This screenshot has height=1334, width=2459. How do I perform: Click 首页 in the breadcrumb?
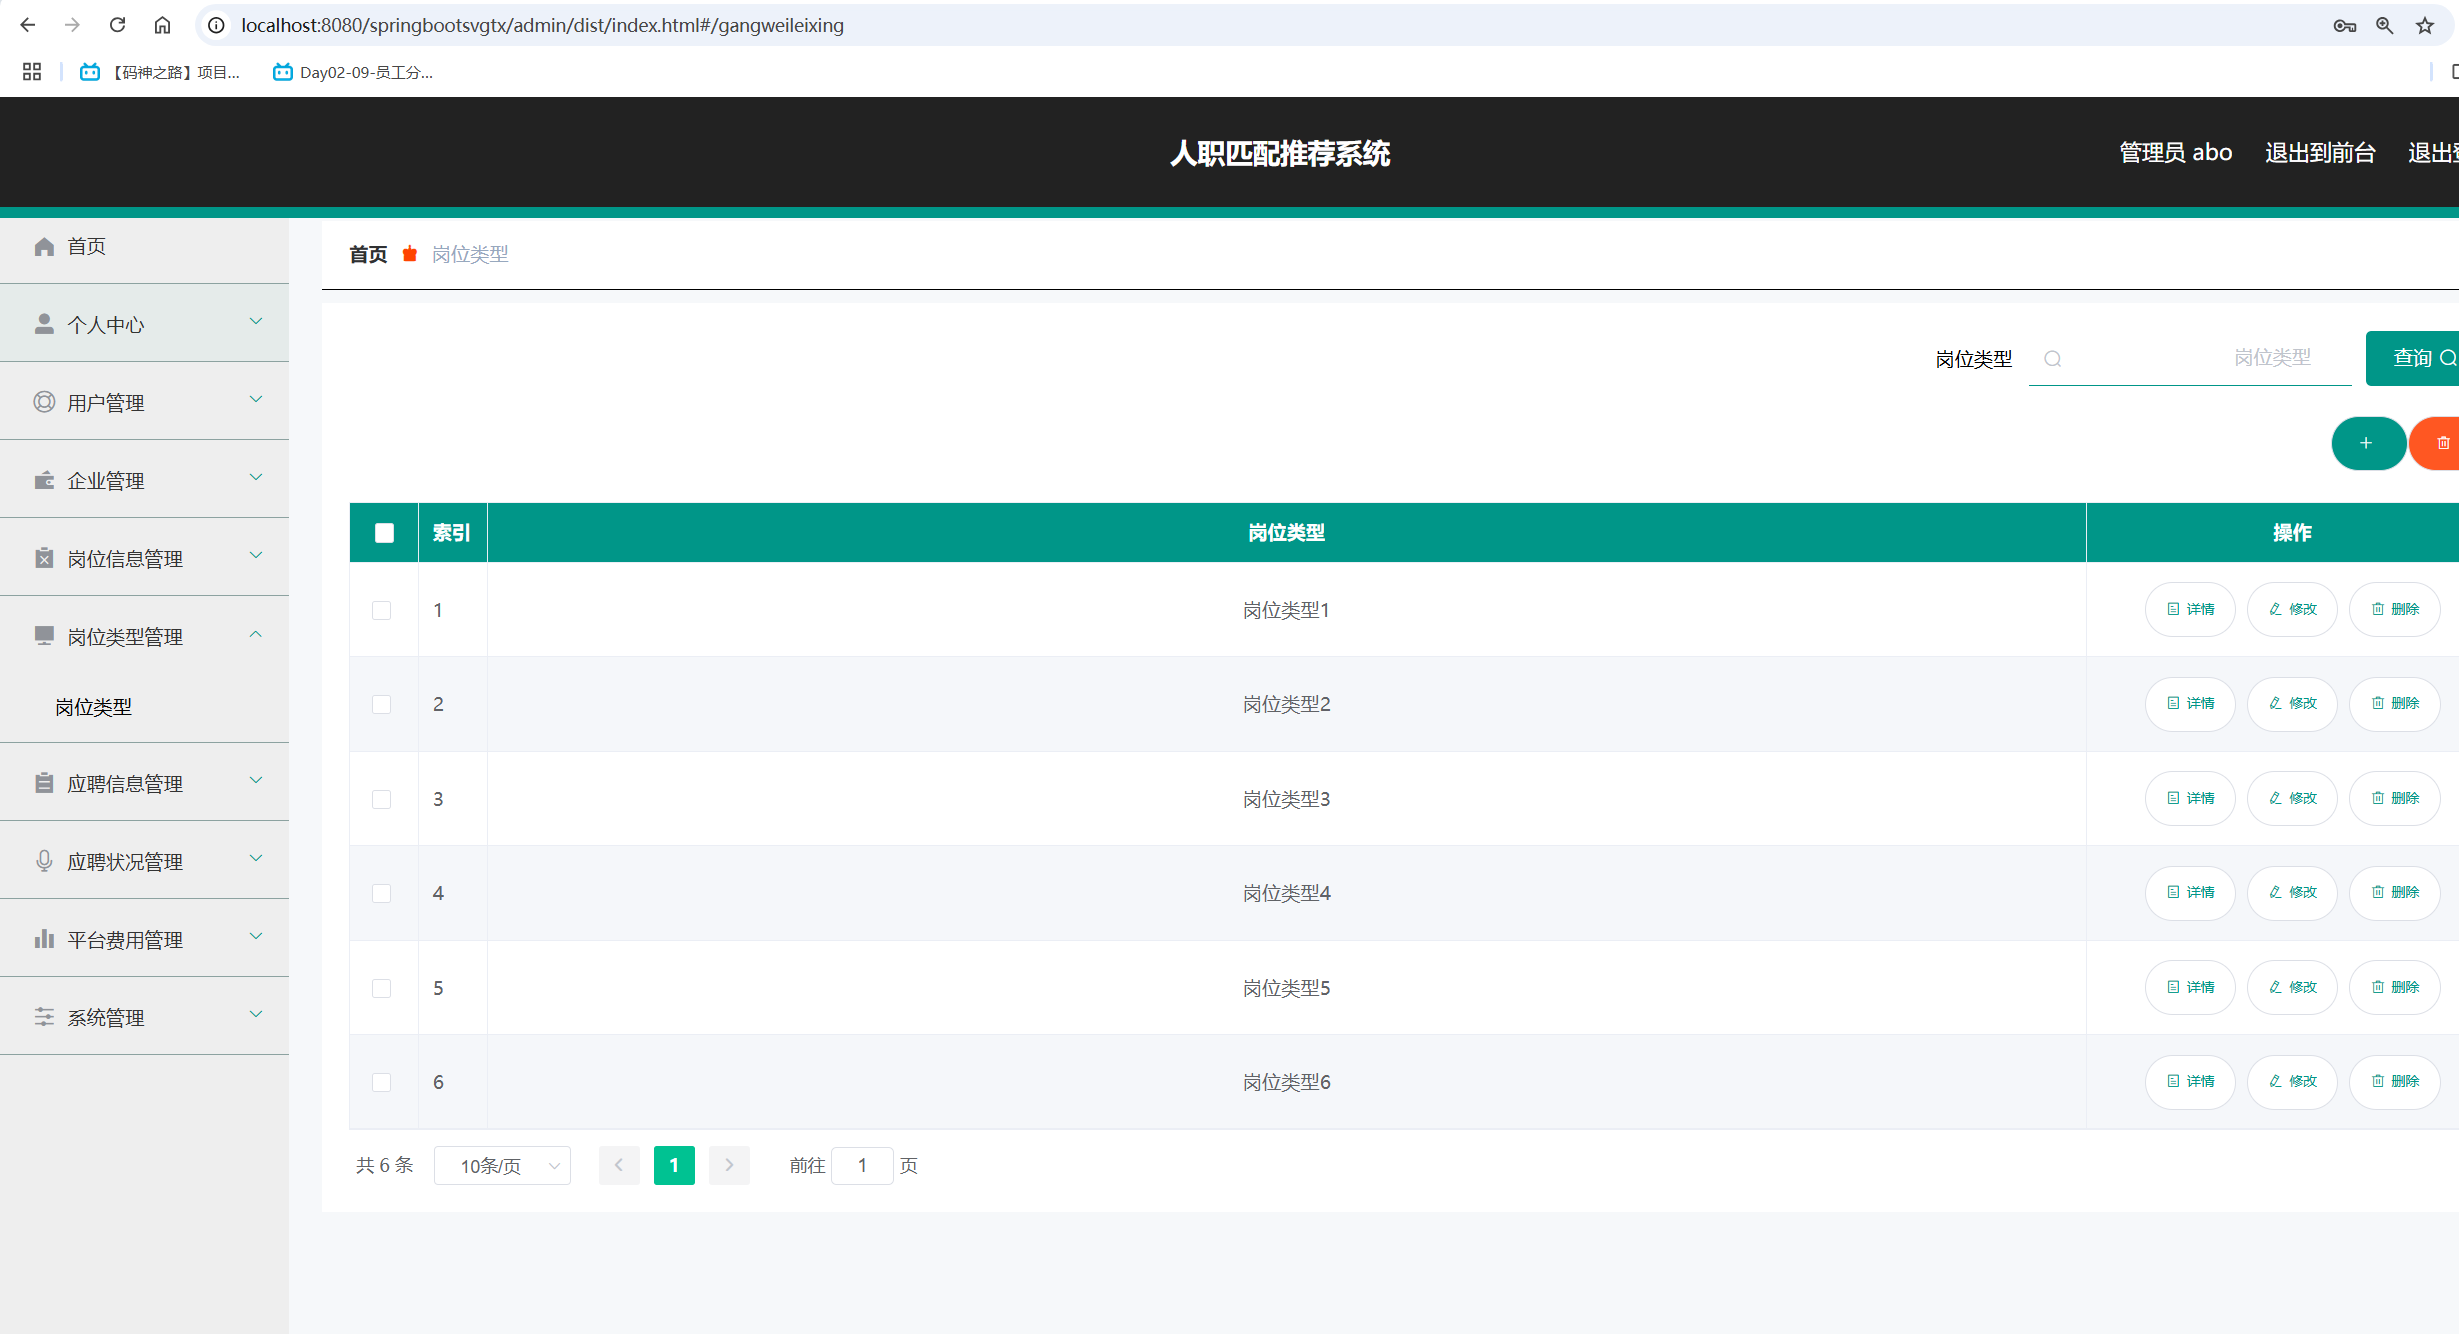click(368, 254)
